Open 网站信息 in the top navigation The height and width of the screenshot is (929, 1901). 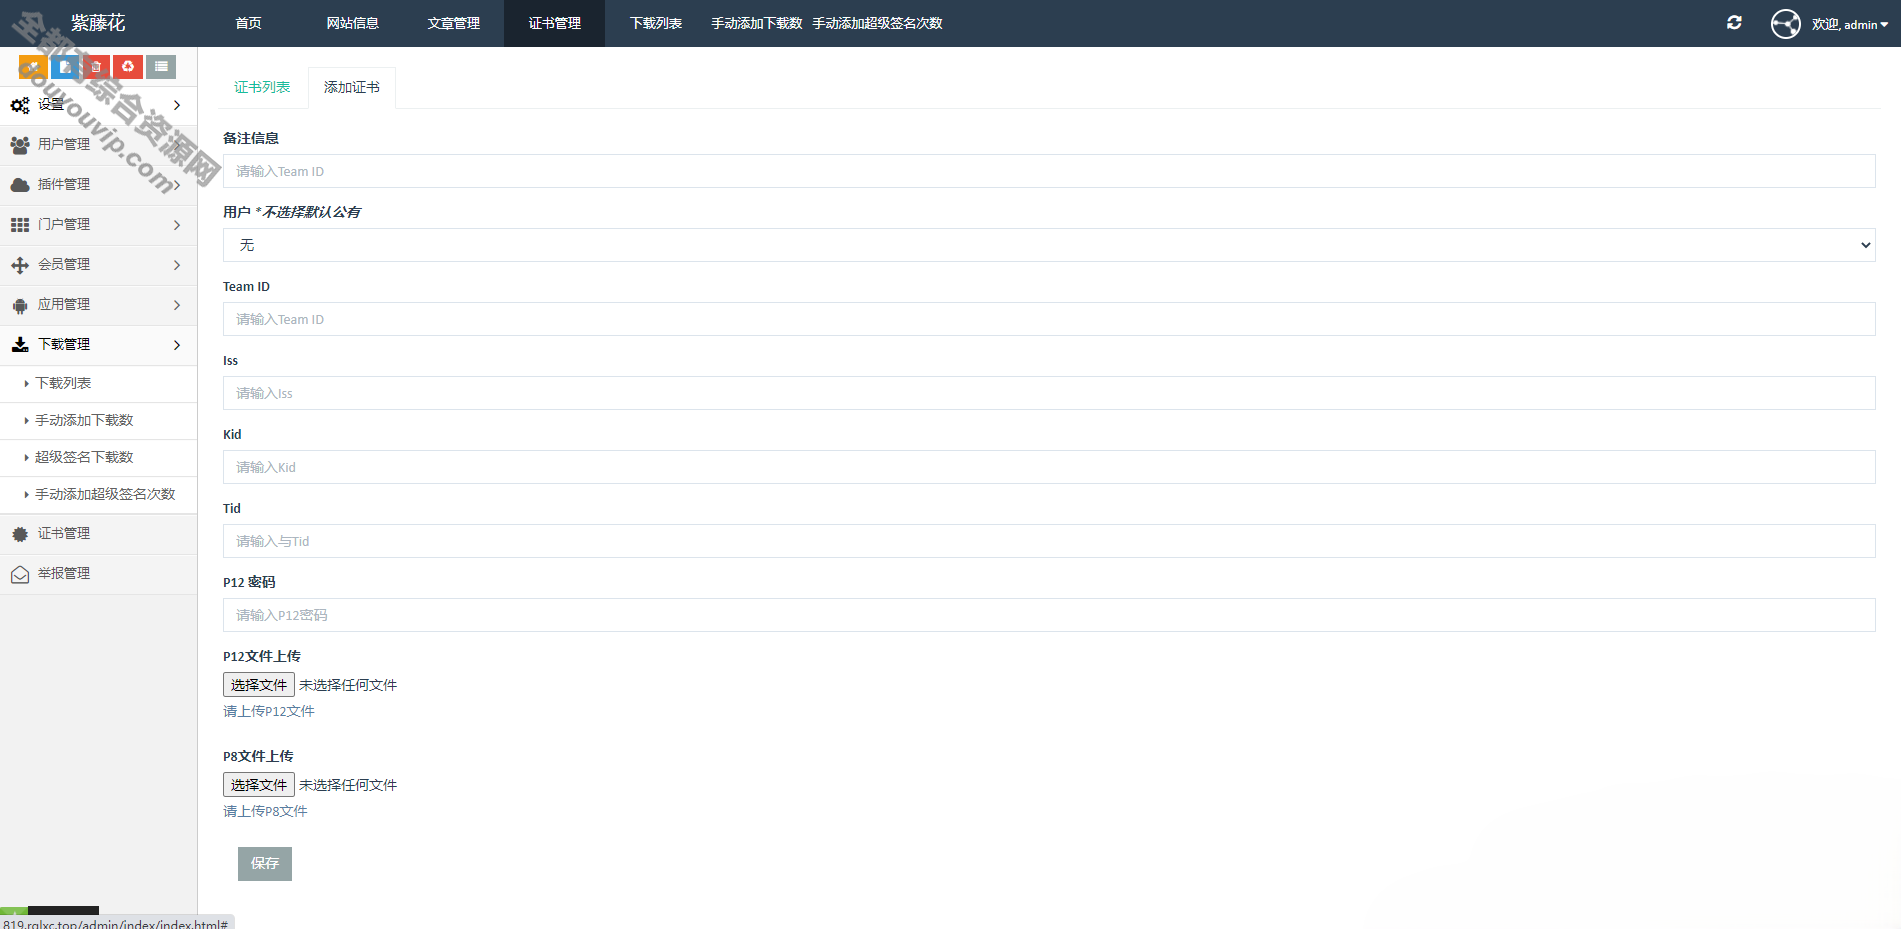click(x=352, y=23)
